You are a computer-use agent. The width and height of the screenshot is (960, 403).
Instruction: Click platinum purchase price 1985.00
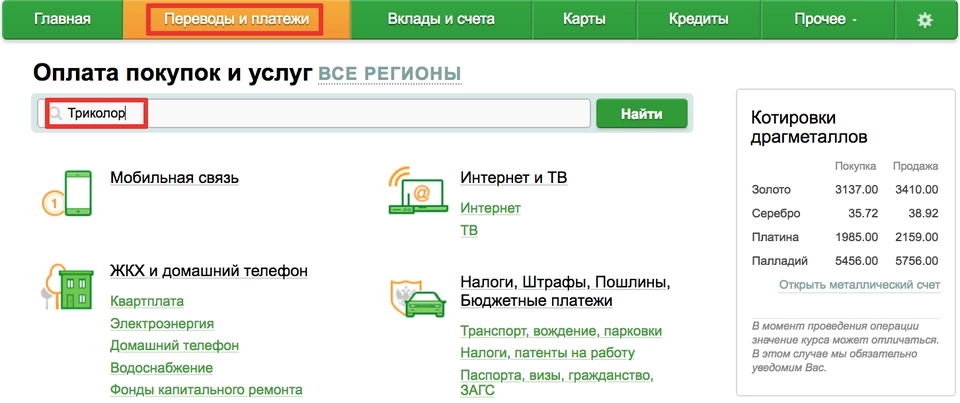coord(857,237)
